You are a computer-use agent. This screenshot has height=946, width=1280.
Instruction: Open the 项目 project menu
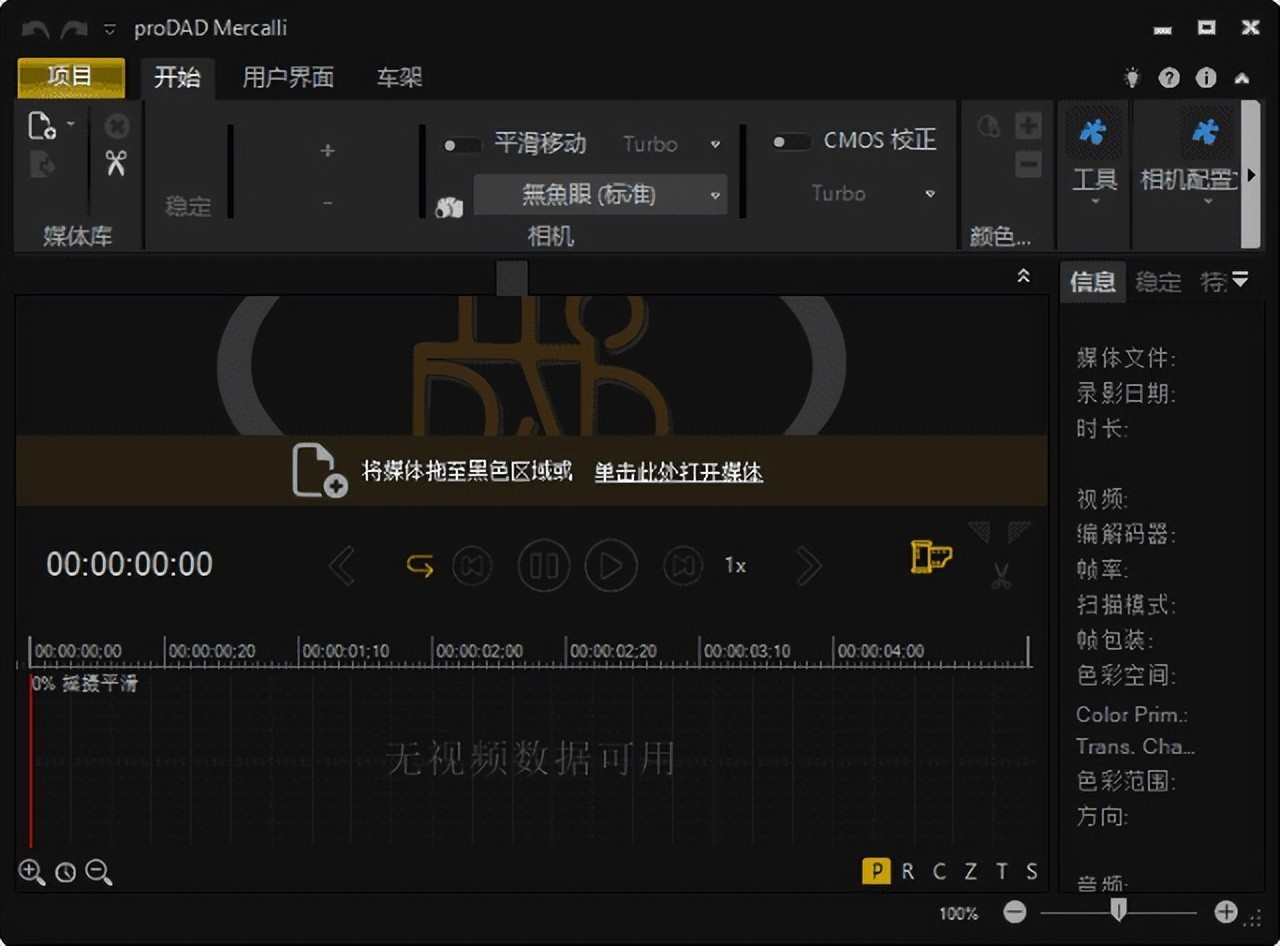coord(71,77)
